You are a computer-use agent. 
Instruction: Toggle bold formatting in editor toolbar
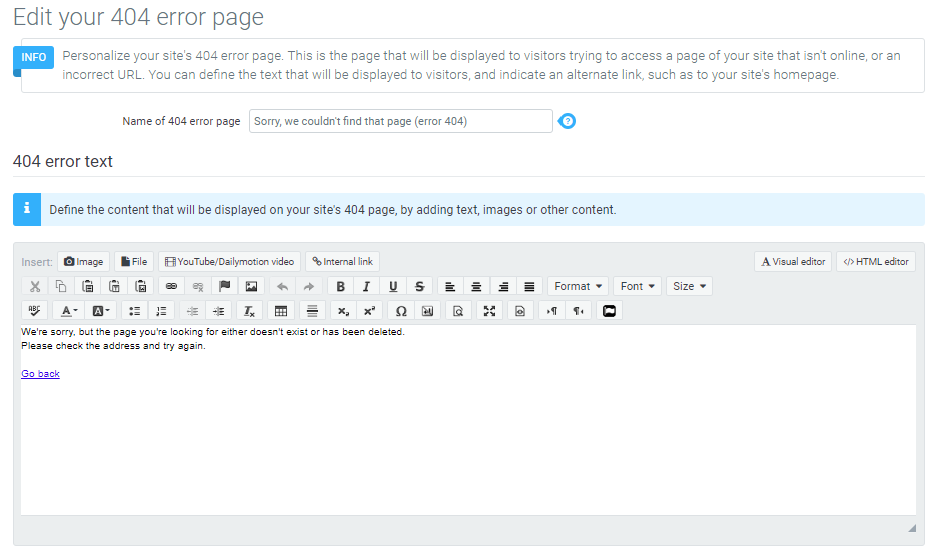click(x=341, y=286)
